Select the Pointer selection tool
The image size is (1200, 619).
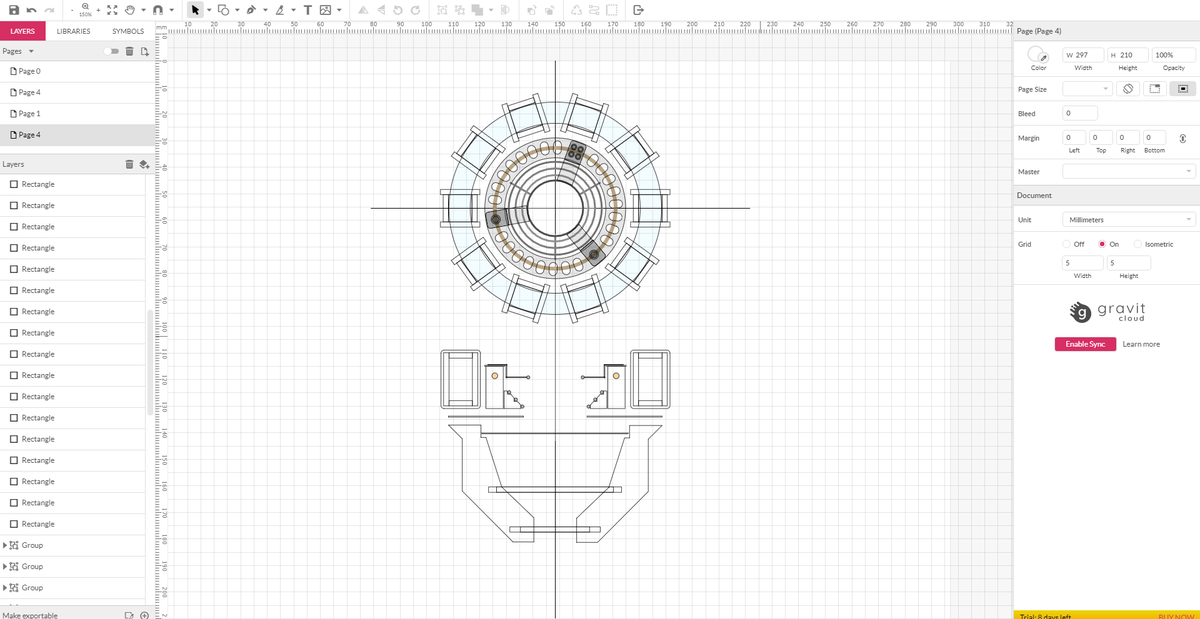coord(195,10)
